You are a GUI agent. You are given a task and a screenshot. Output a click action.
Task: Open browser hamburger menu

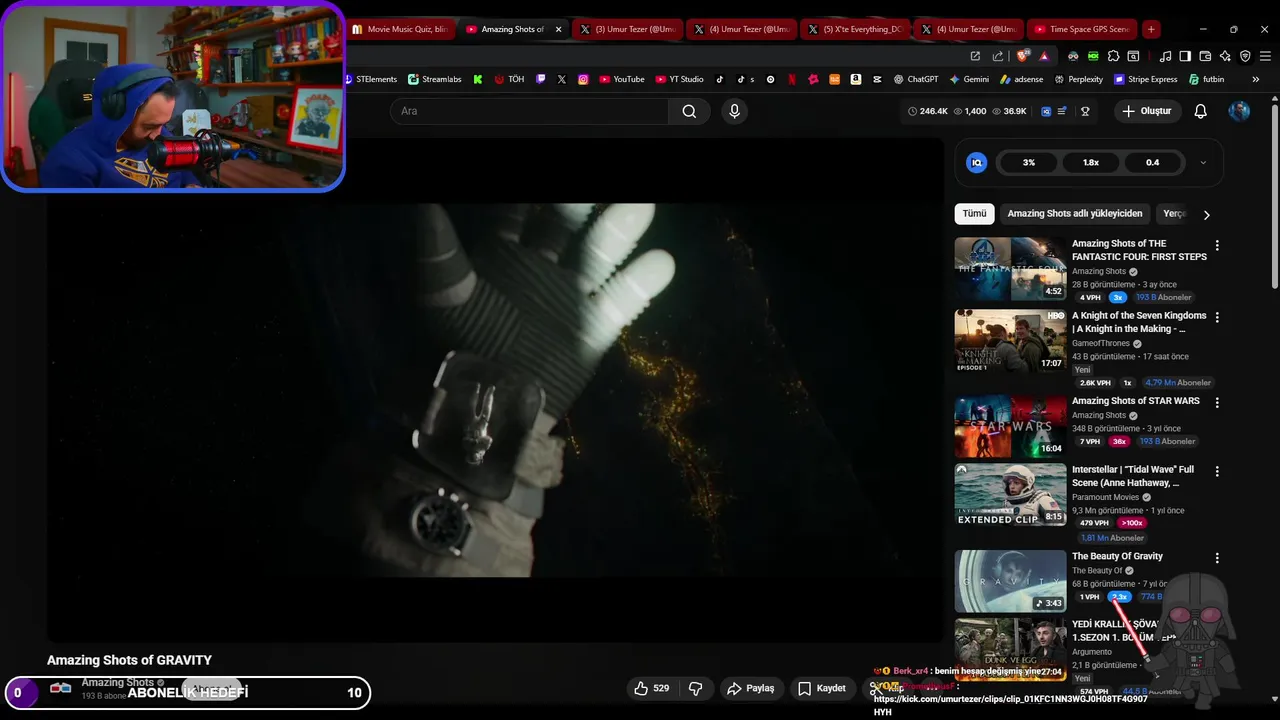pyautogui.click(x=1265, y=56)
